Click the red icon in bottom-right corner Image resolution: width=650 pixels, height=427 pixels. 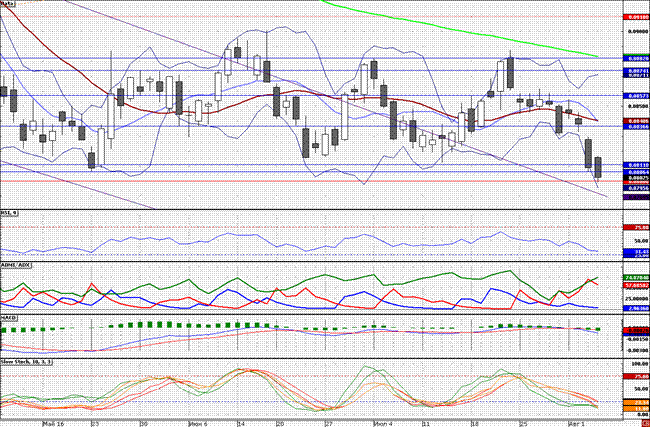point(647,424)
